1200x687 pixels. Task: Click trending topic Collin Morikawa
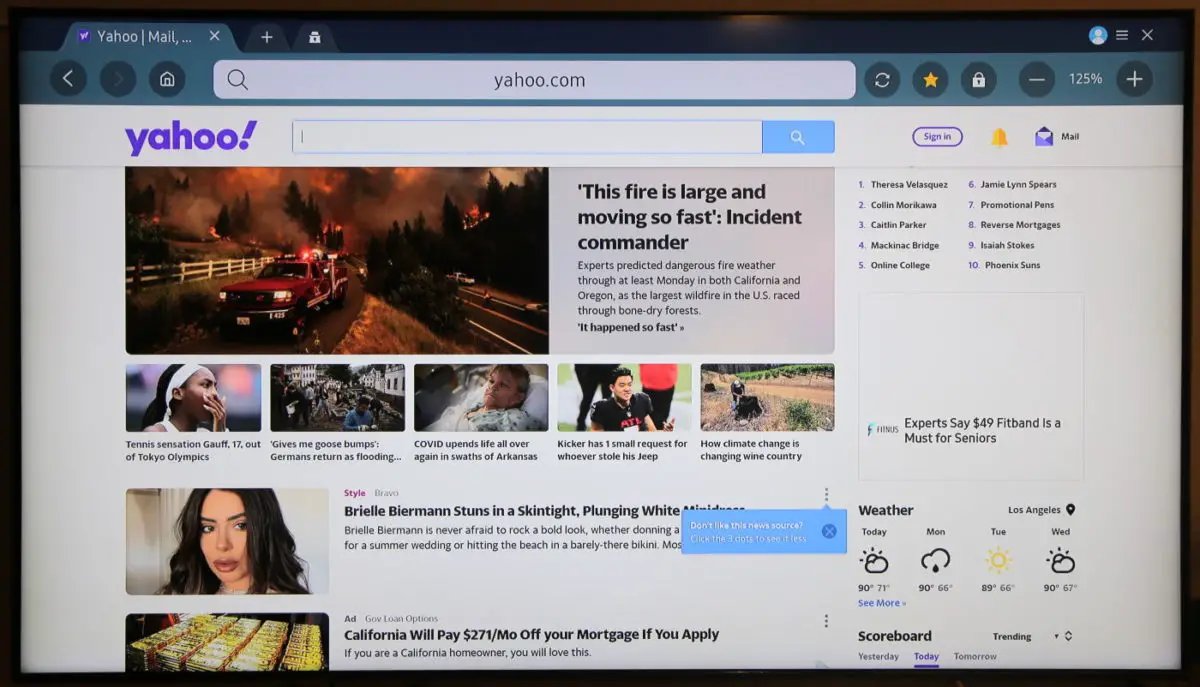point(903,205)
